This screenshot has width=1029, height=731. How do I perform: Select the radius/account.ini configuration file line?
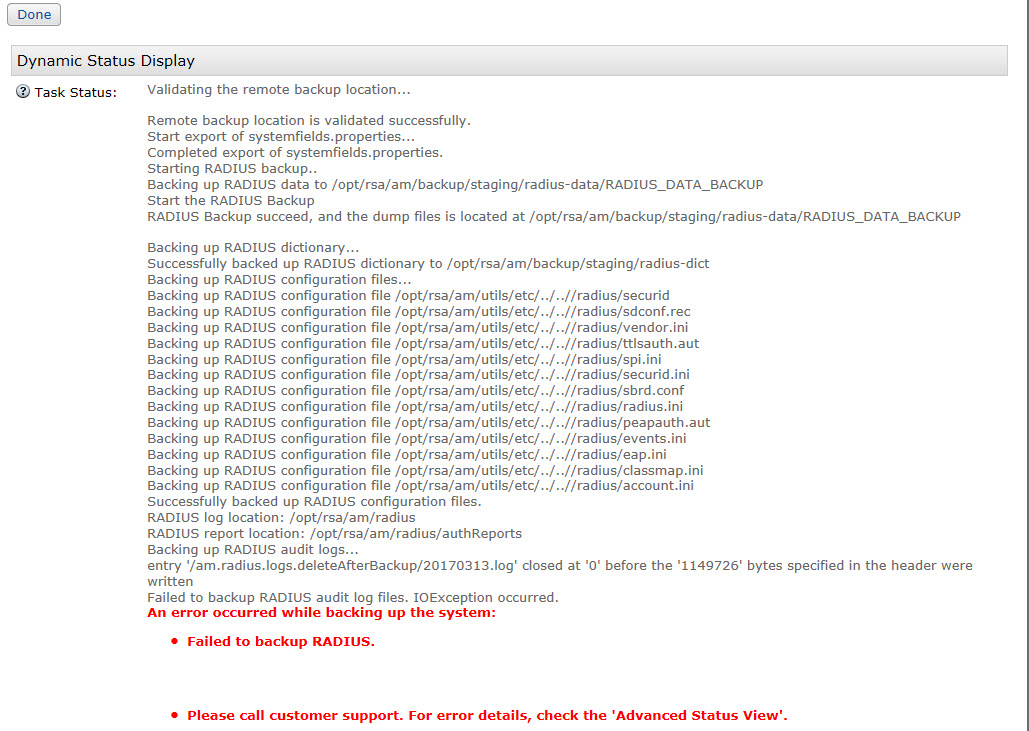click(420, 486)
